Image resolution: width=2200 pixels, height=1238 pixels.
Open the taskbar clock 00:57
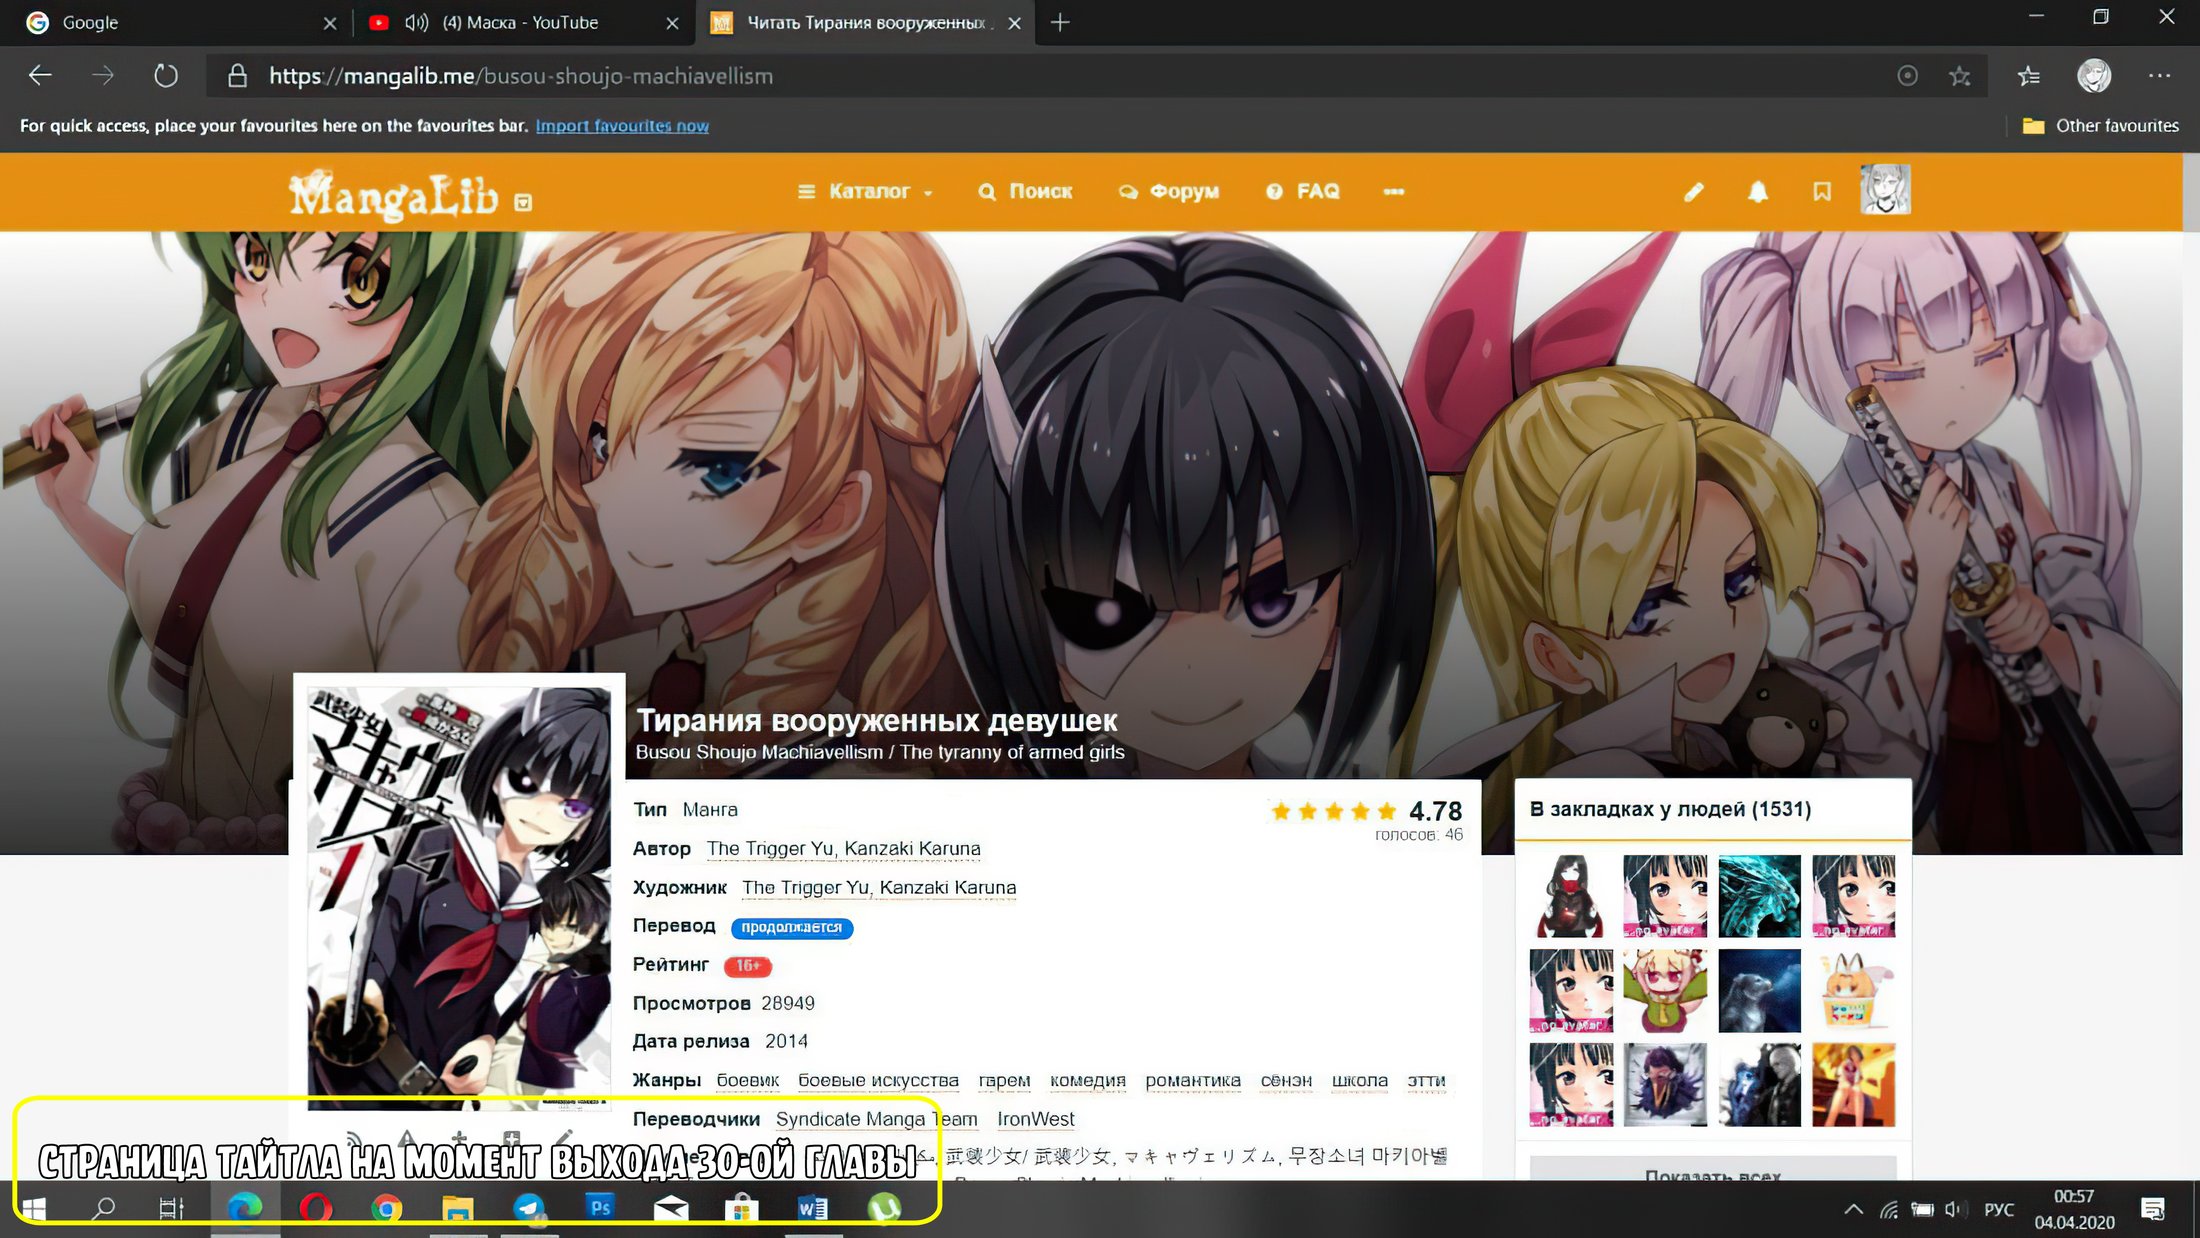(x=2074, y=1209)
